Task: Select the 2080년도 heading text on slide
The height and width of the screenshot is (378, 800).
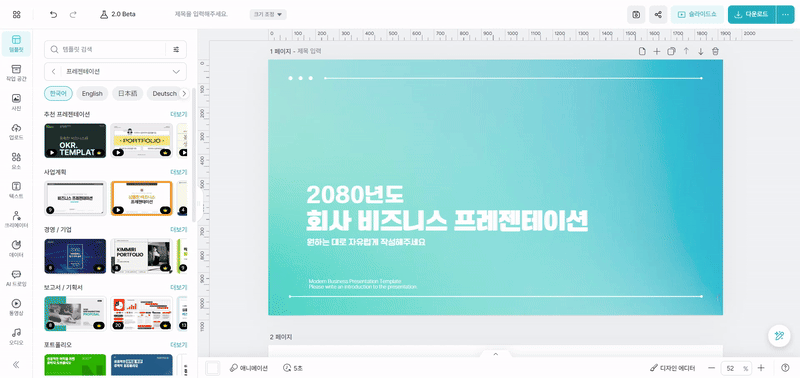Action: 355,194
